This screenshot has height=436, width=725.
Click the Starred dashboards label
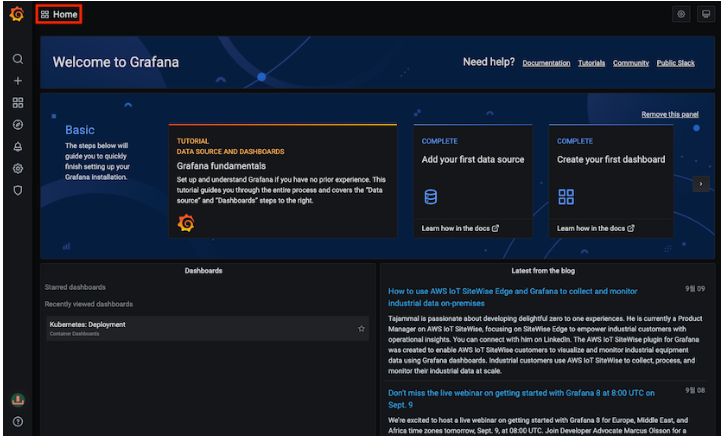[75, 287]
